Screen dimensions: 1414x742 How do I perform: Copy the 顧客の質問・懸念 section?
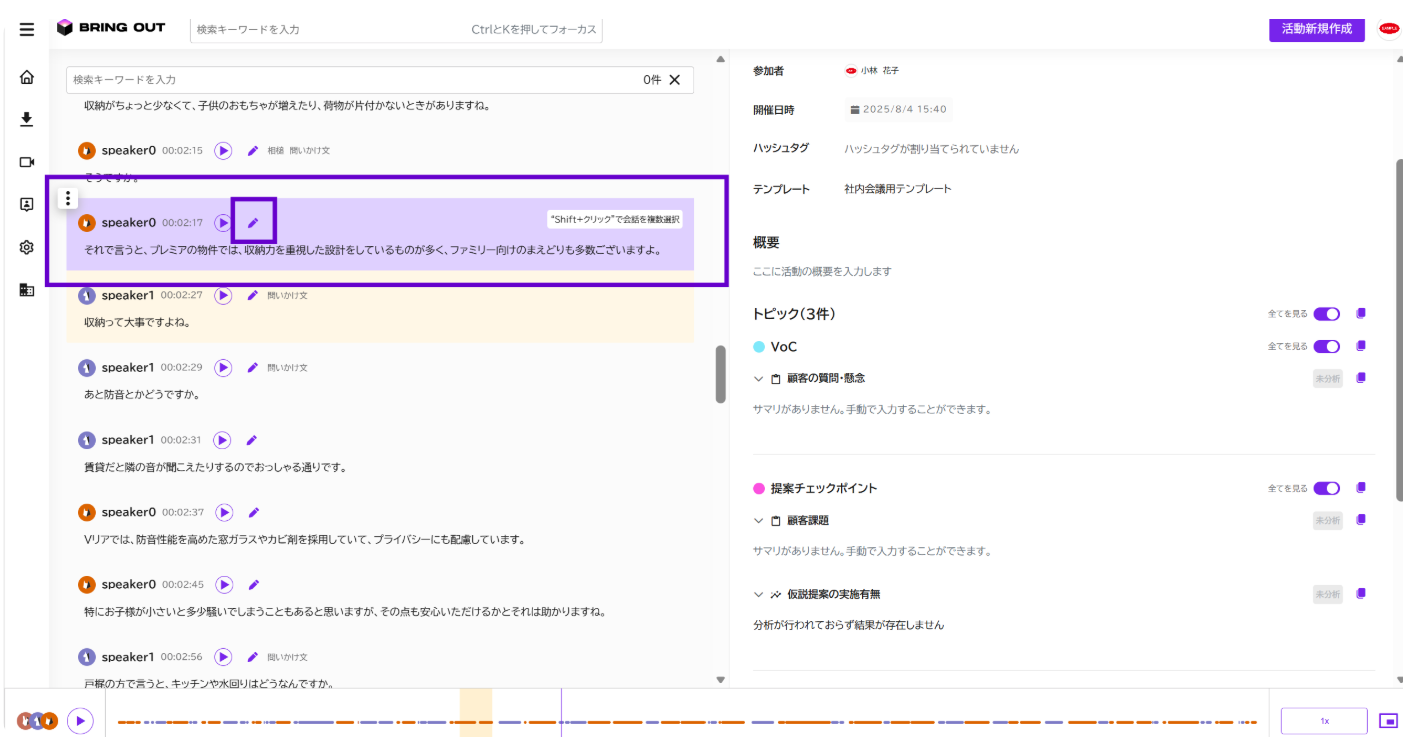click(1361, 378)
